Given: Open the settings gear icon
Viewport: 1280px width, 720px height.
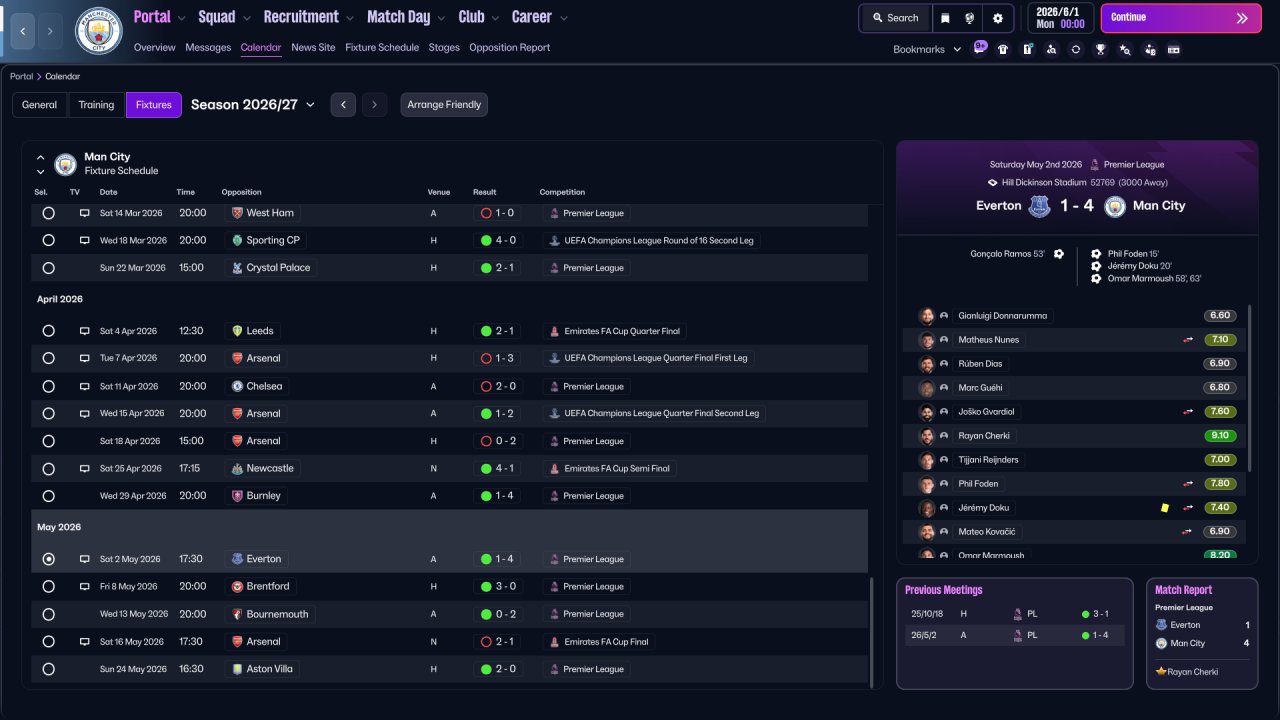Looking at the screenshot, I should pos(997,18).
